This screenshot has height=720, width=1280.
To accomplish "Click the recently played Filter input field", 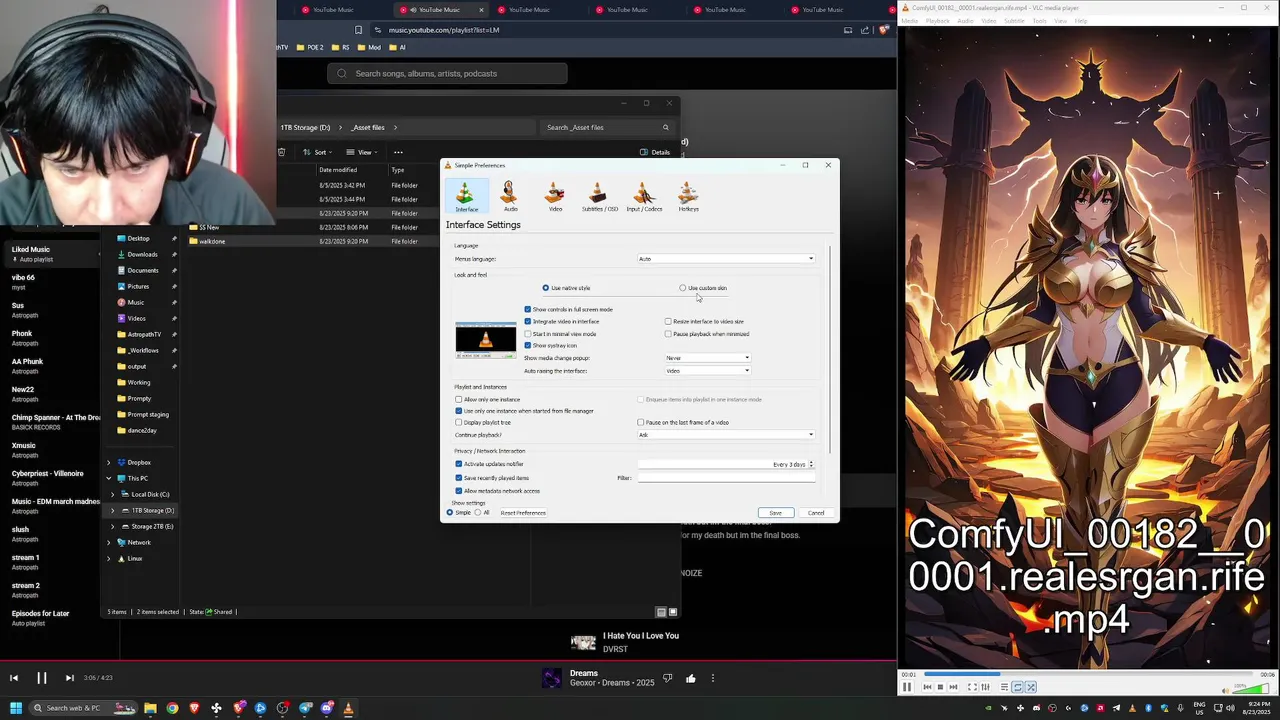I will [x=726, y=478].
